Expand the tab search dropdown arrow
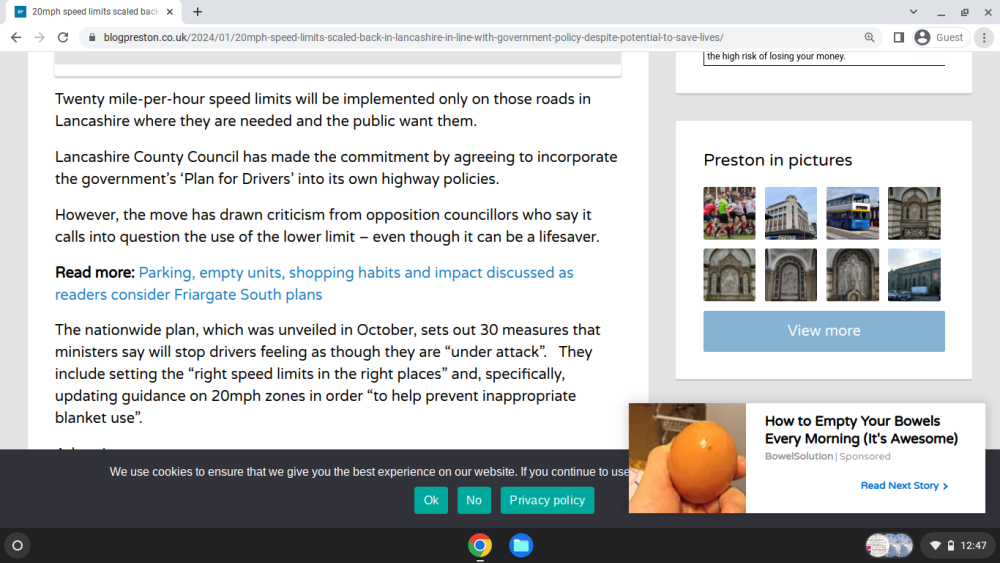This screenshot has height=563, width=1000. (913, 11)
